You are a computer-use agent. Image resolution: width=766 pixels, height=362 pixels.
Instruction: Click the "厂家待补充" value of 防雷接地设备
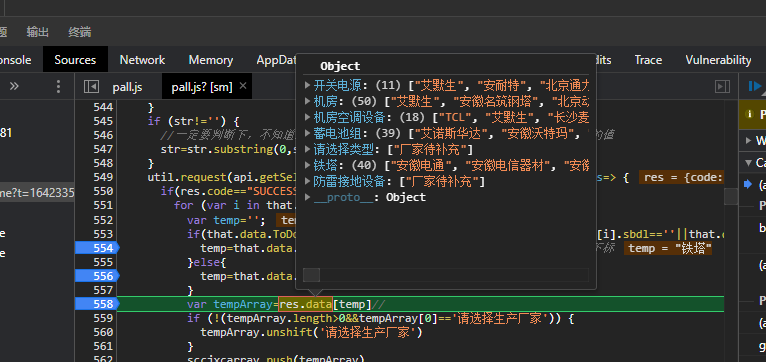pyautogui.click(x=442, y=182)
